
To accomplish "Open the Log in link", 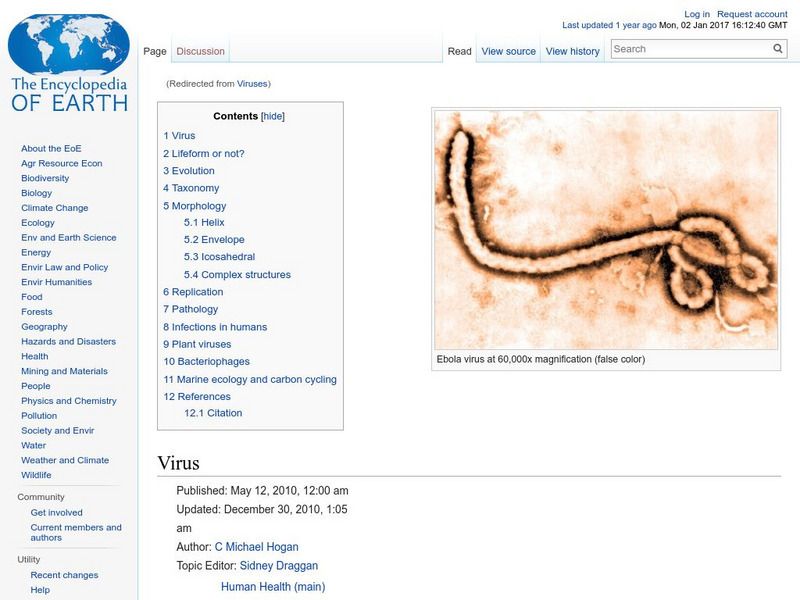I will click(x=697, y=14).
